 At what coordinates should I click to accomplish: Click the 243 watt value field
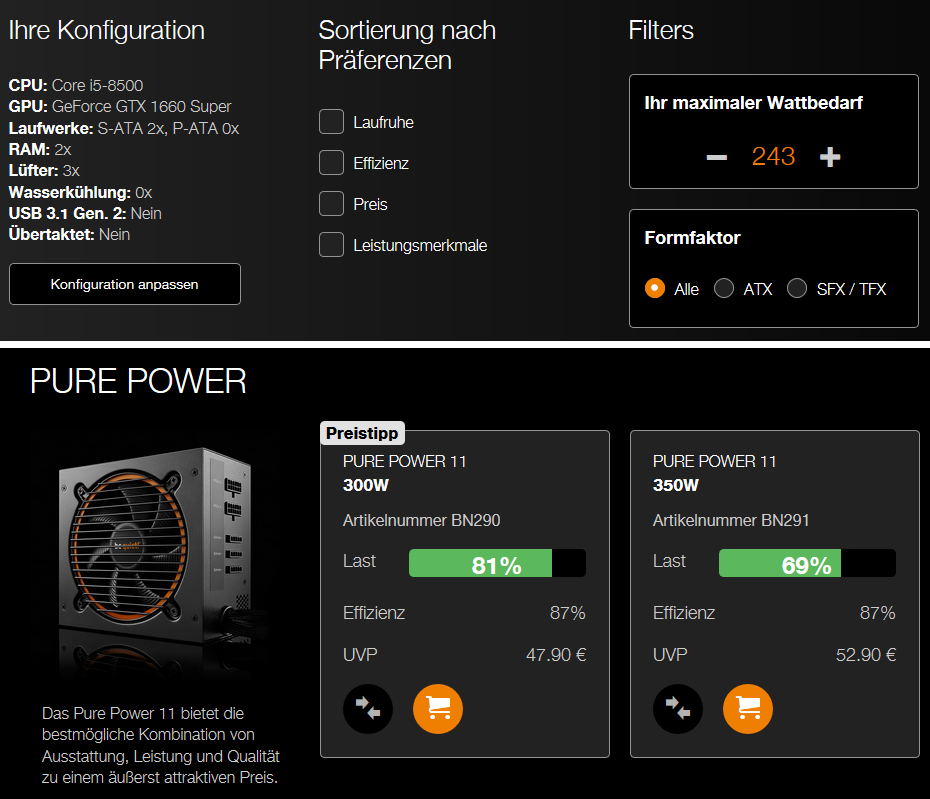773,157
